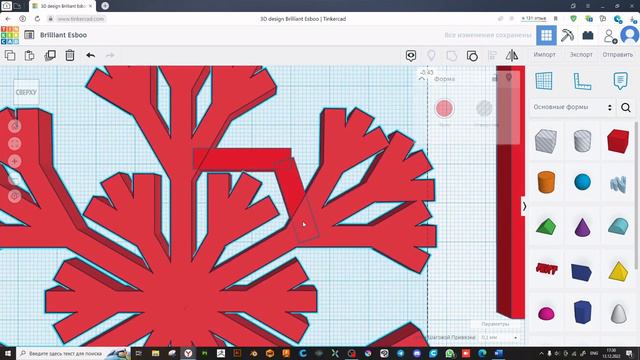The height and width of the screenshot is (360, 640).
Task: Open the user profile avatar
Action: pos(630,35)
